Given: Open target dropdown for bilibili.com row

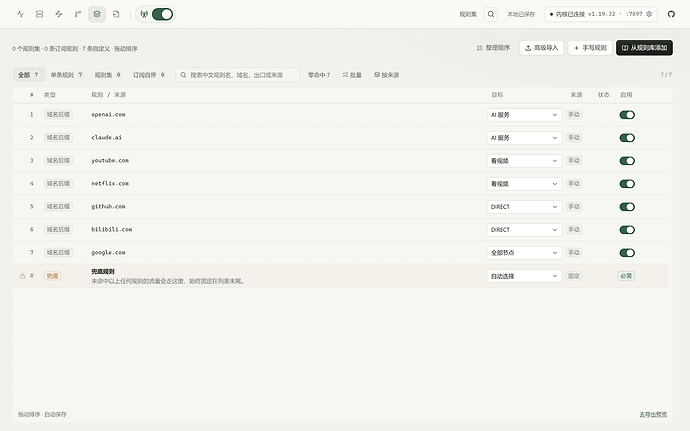Looking at the screenshot, I should point(524,230).
